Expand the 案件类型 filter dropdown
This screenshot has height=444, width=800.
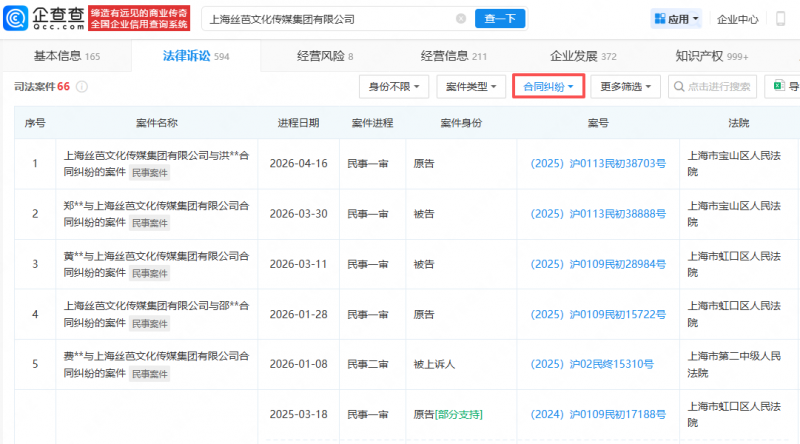click(x=471, y=87)
